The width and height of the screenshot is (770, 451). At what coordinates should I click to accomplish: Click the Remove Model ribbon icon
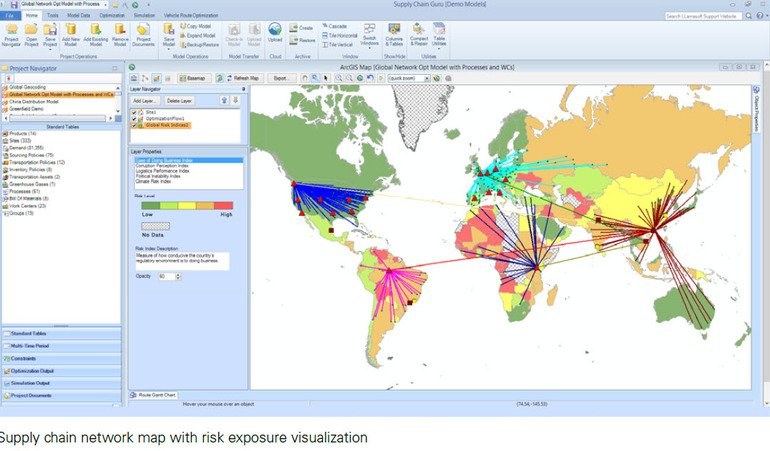[x=120, y=34]
